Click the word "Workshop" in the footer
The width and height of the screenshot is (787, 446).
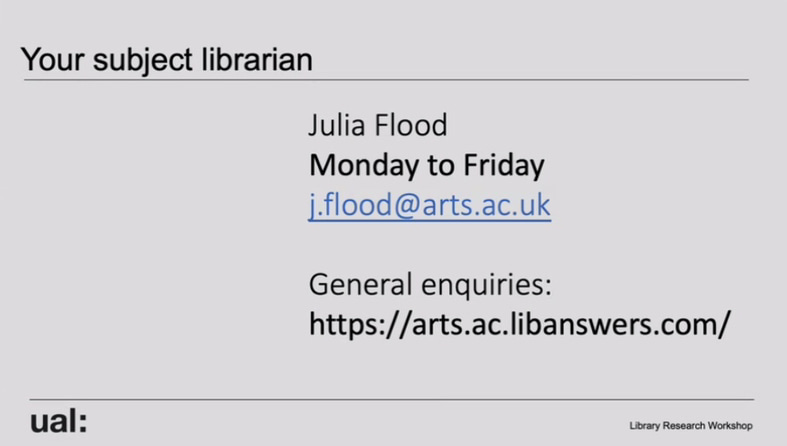pyautogui.click(x=730, y=426)
